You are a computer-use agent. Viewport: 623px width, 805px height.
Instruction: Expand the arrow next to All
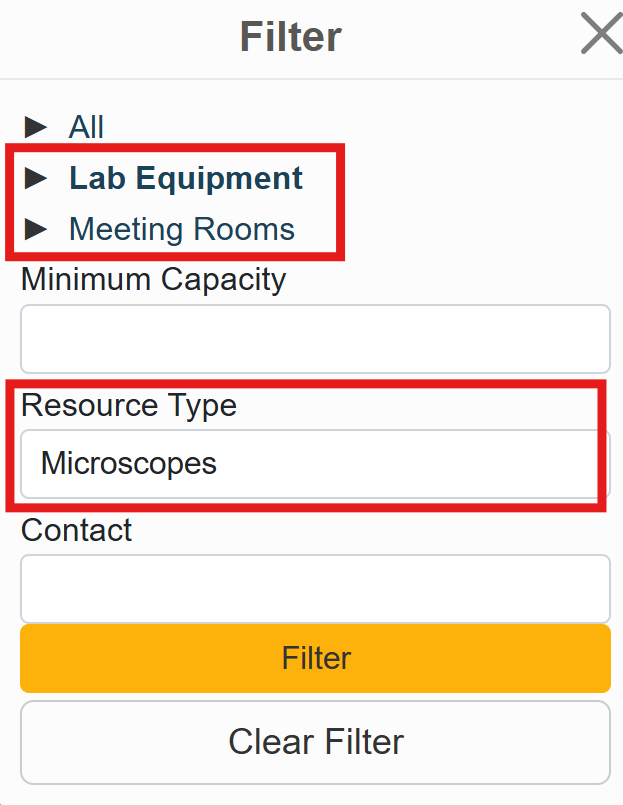36,127
